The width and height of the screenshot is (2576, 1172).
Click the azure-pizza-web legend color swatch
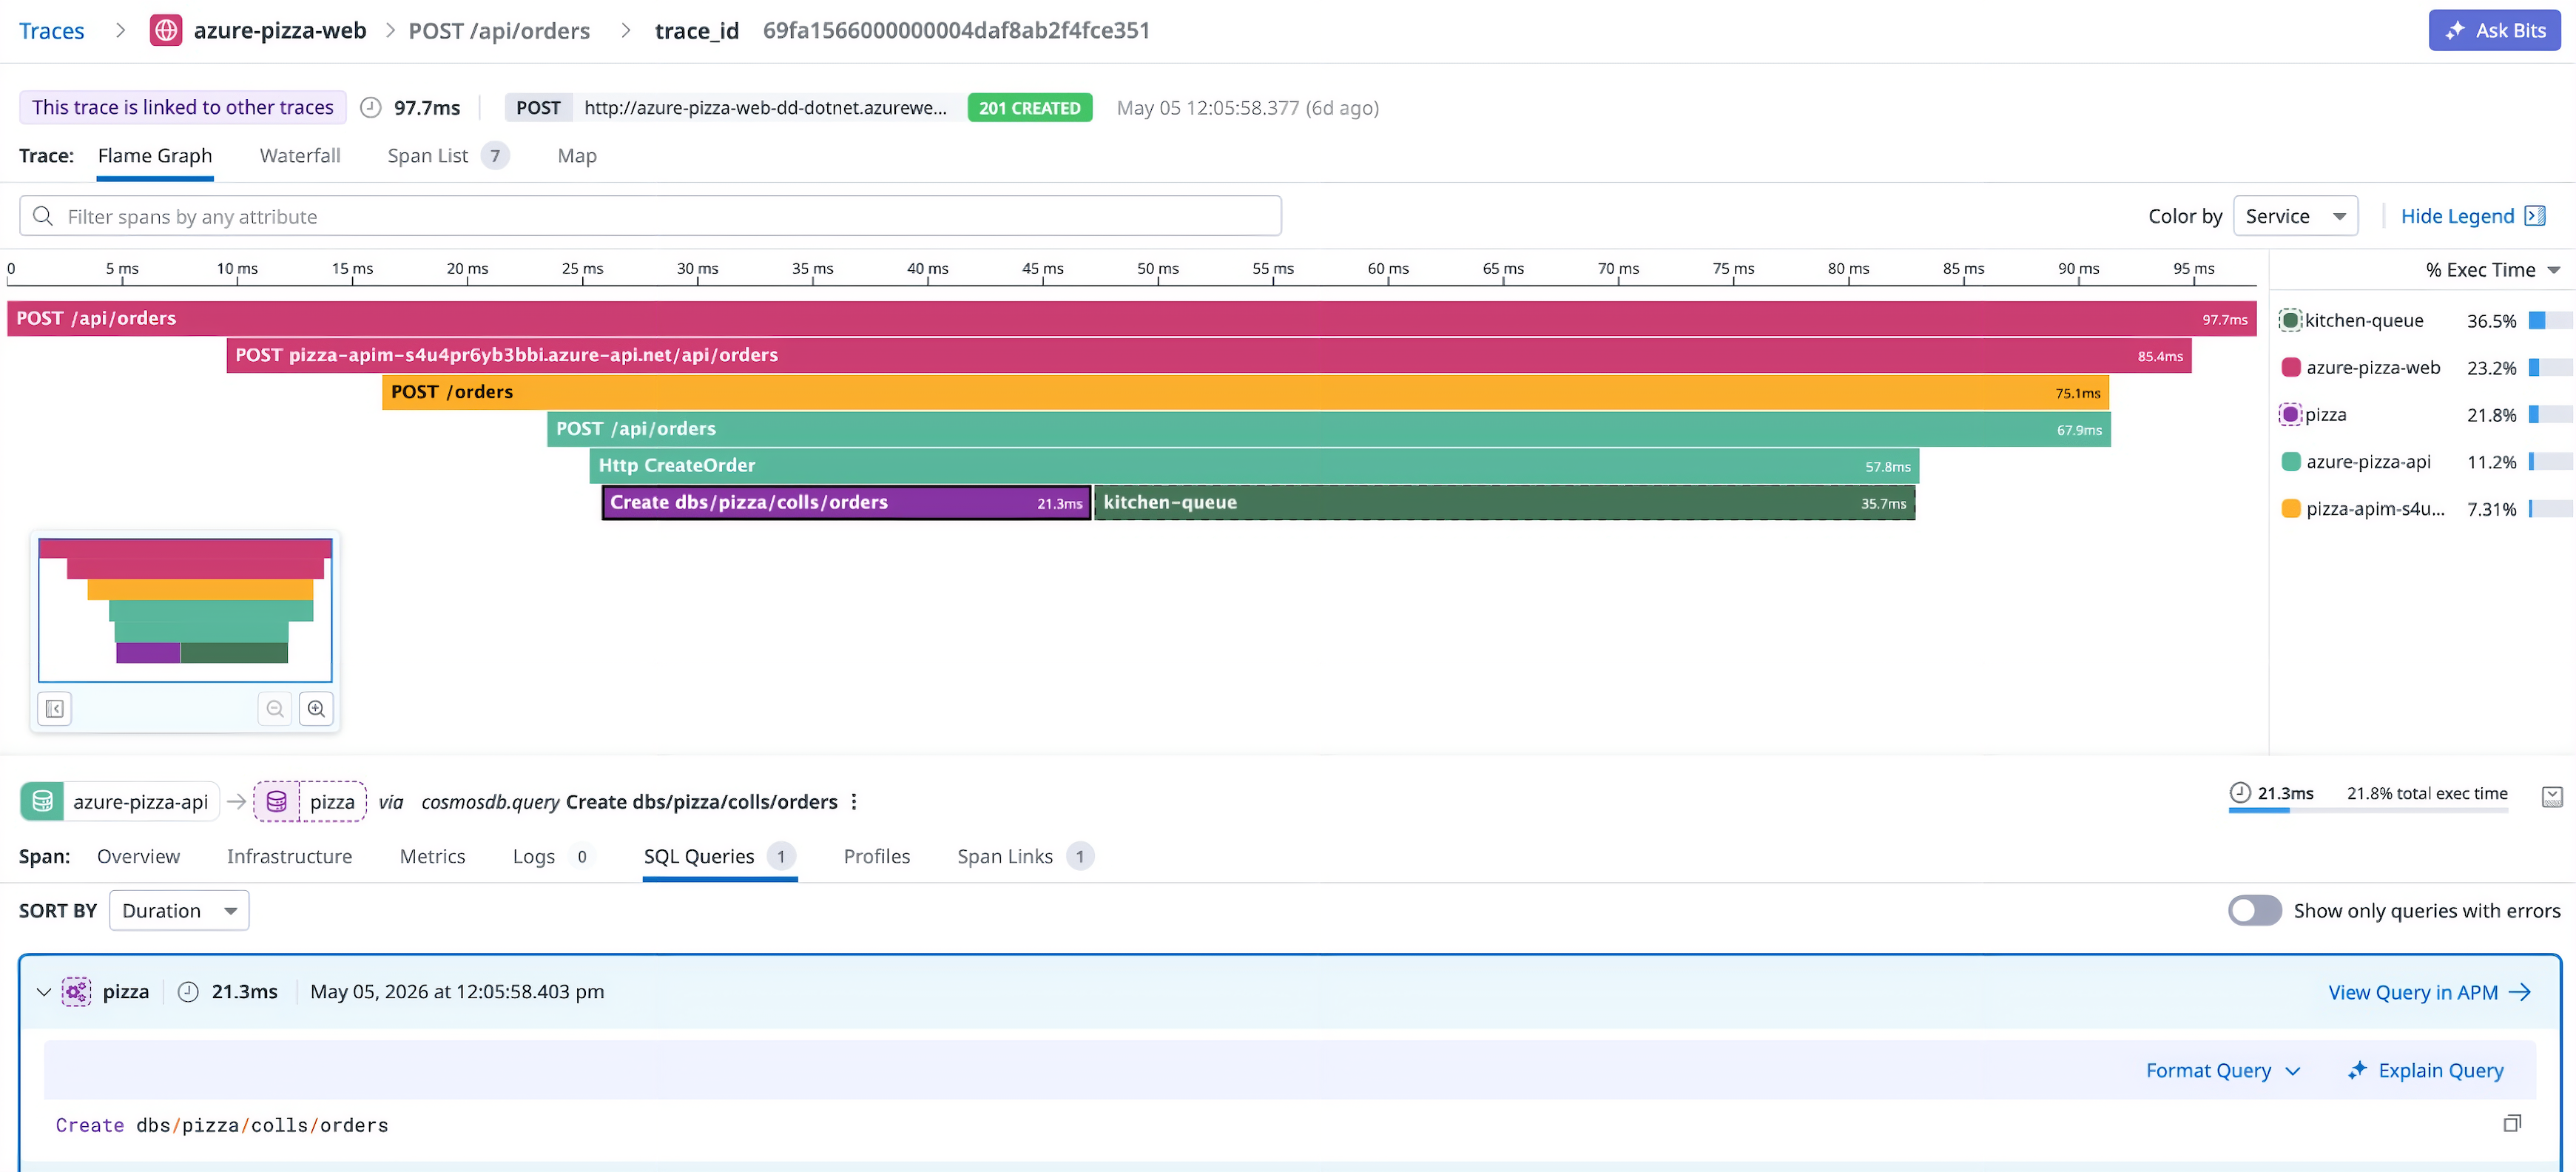coord(2291,367)
